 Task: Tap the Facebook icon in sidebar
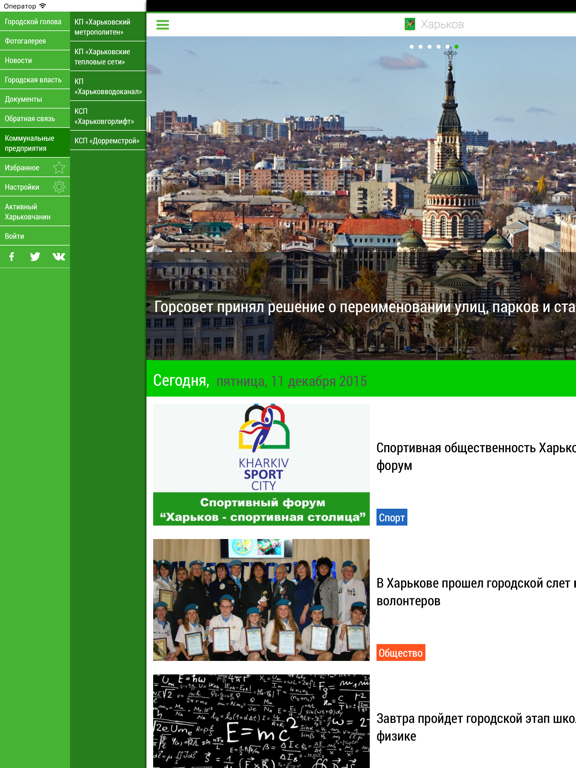pyautogui.click(x=12, y=257)
